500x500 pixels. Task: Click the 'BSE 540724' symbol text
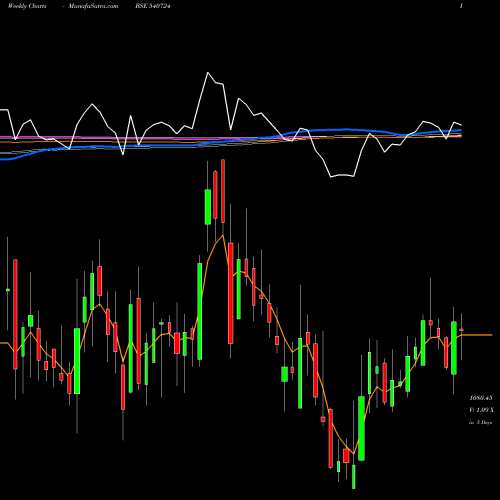(153, 6)
